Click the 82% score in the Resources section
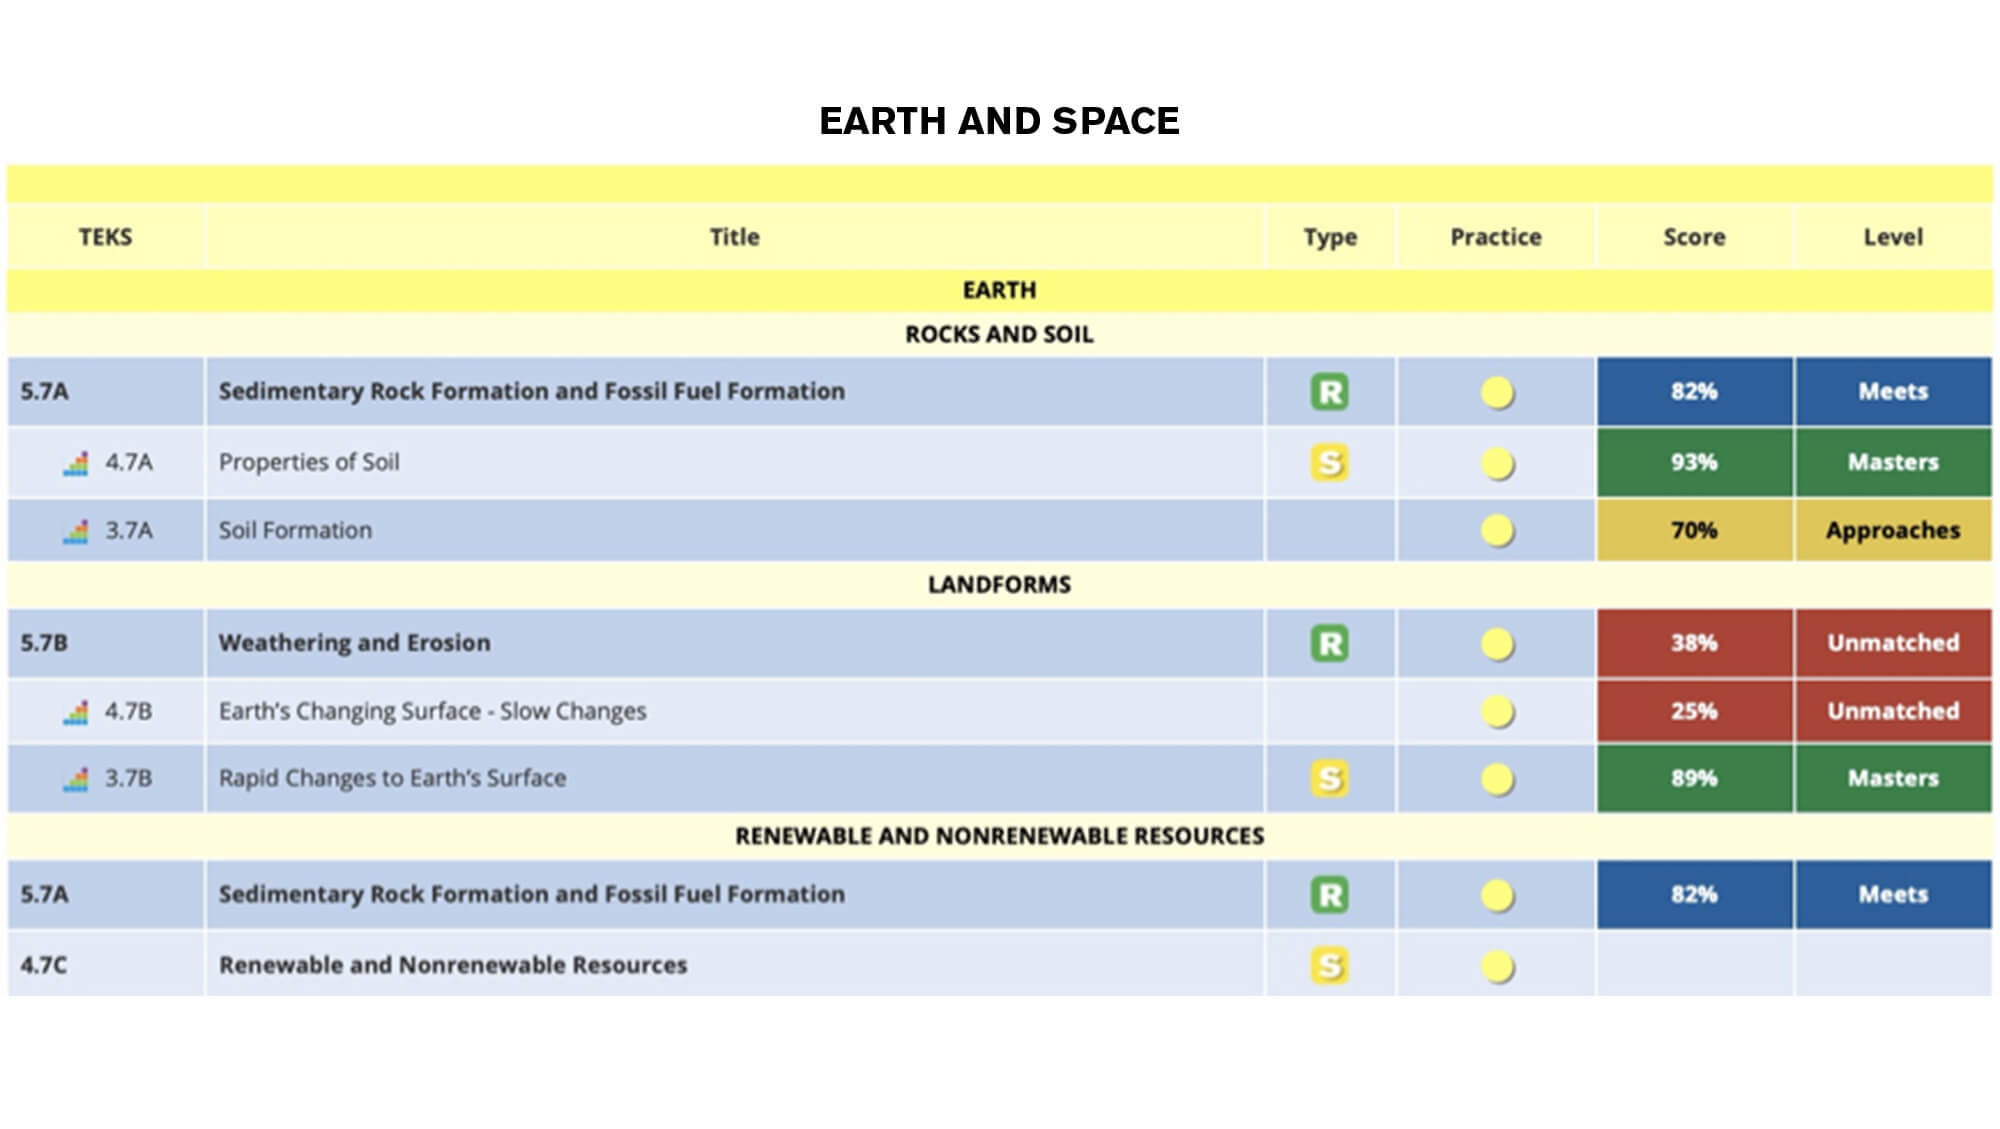Image resolution: width=2000 pixels, height=1129 pixels. (1694, 894)
